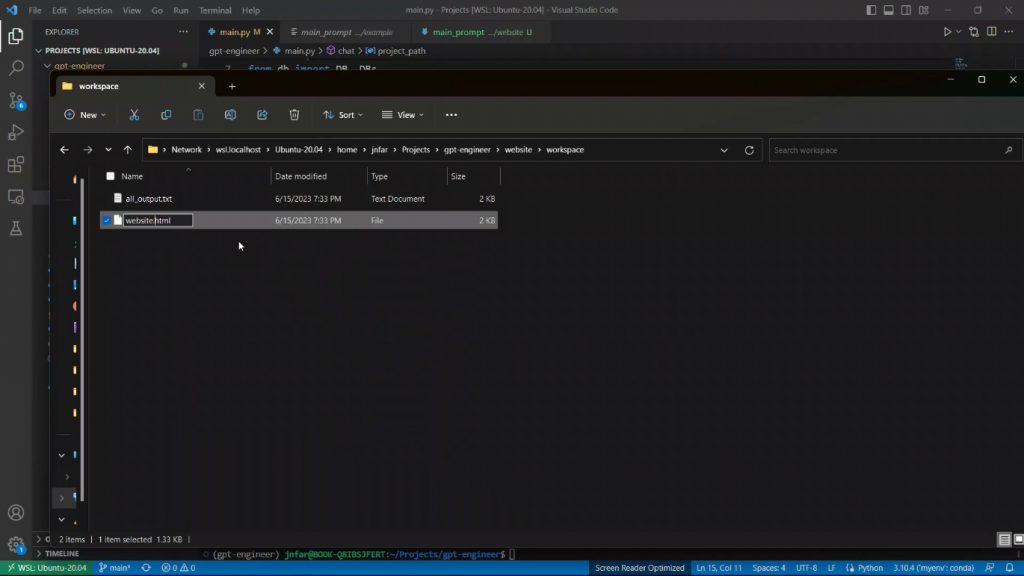Viewport: 1024px width, 576px height.
Task: Click the Cut icon in Explorer toolbar
Action: [x=134, y=115]
